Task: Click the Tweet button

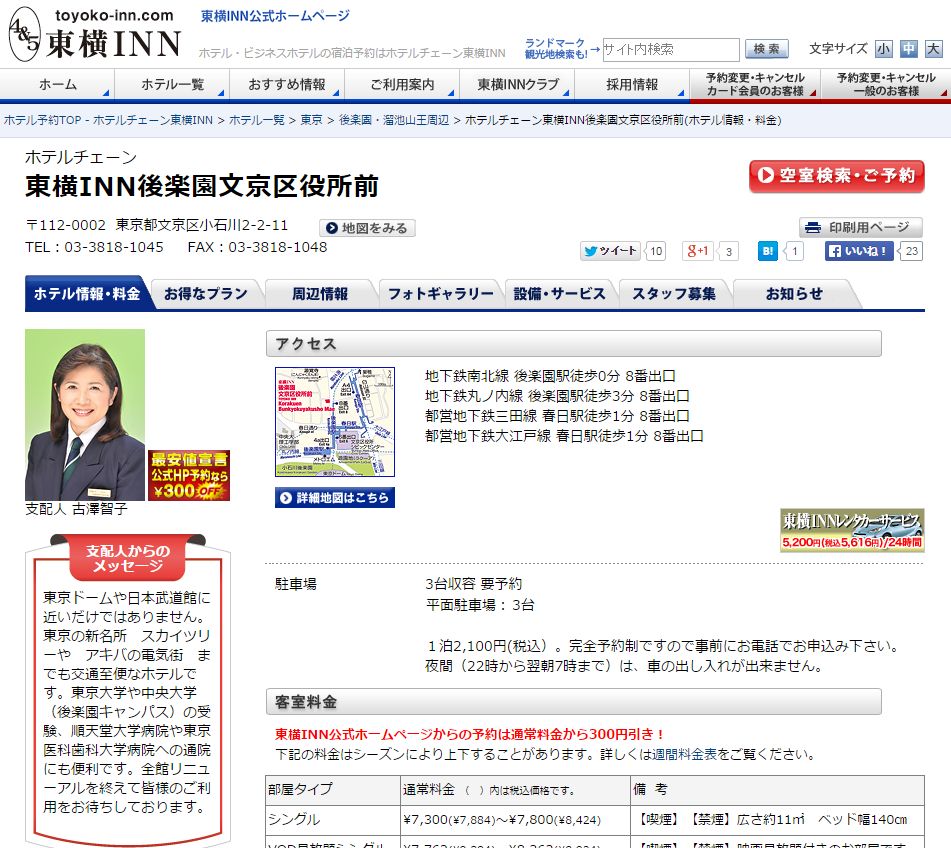Action: [610, 251]
